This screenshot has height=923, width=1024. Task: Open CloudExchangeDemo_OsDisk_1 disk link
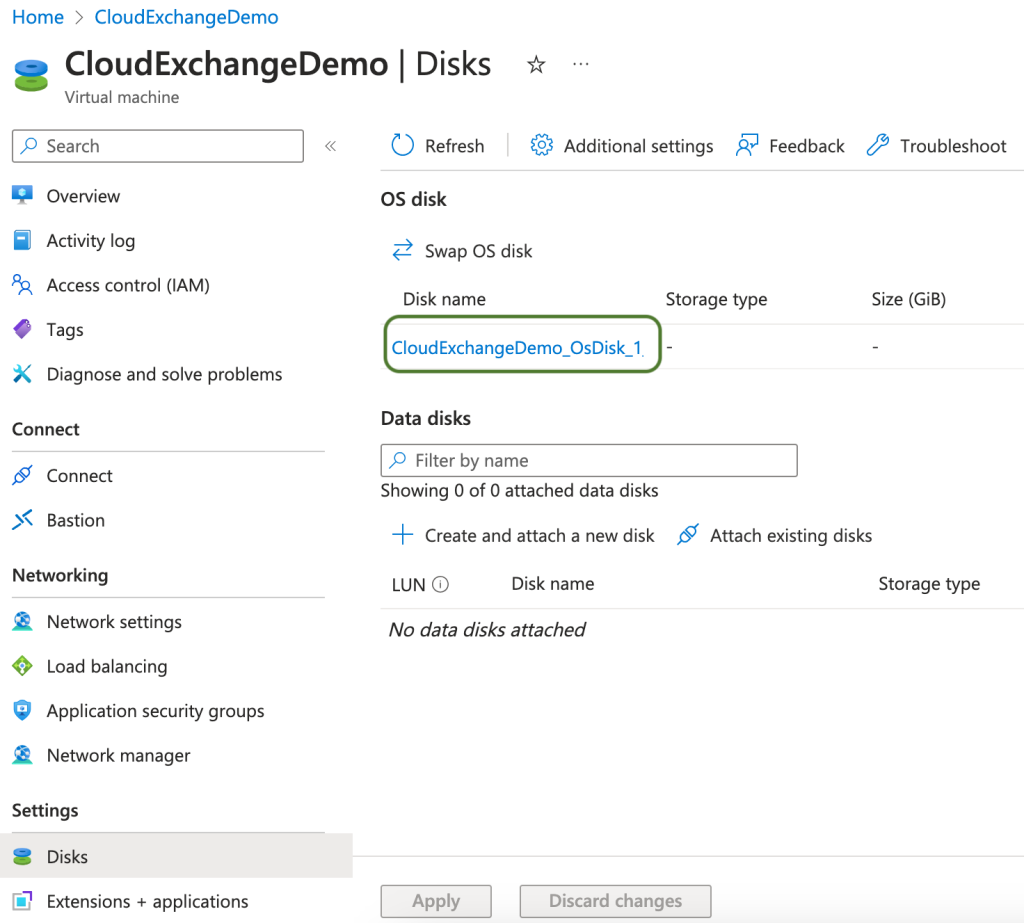pyautogui.click(x=517, y=348)
